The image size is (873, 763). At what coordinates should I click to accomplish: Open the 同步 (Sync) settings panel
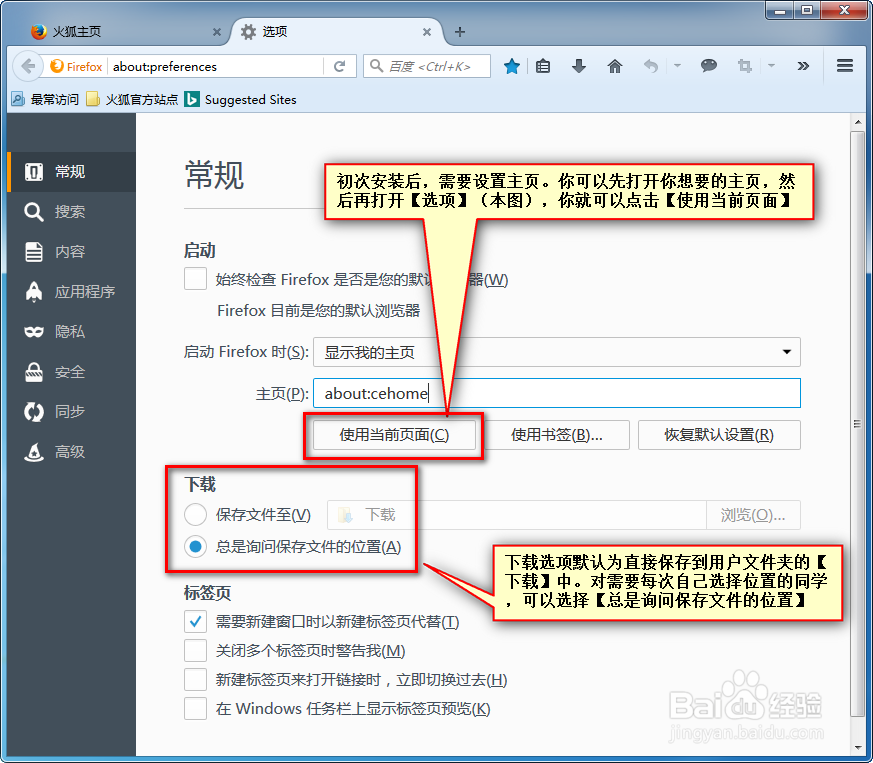[70, 411]
